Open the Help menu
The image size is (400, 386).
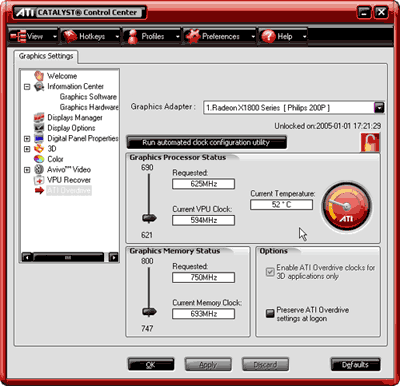283,36
